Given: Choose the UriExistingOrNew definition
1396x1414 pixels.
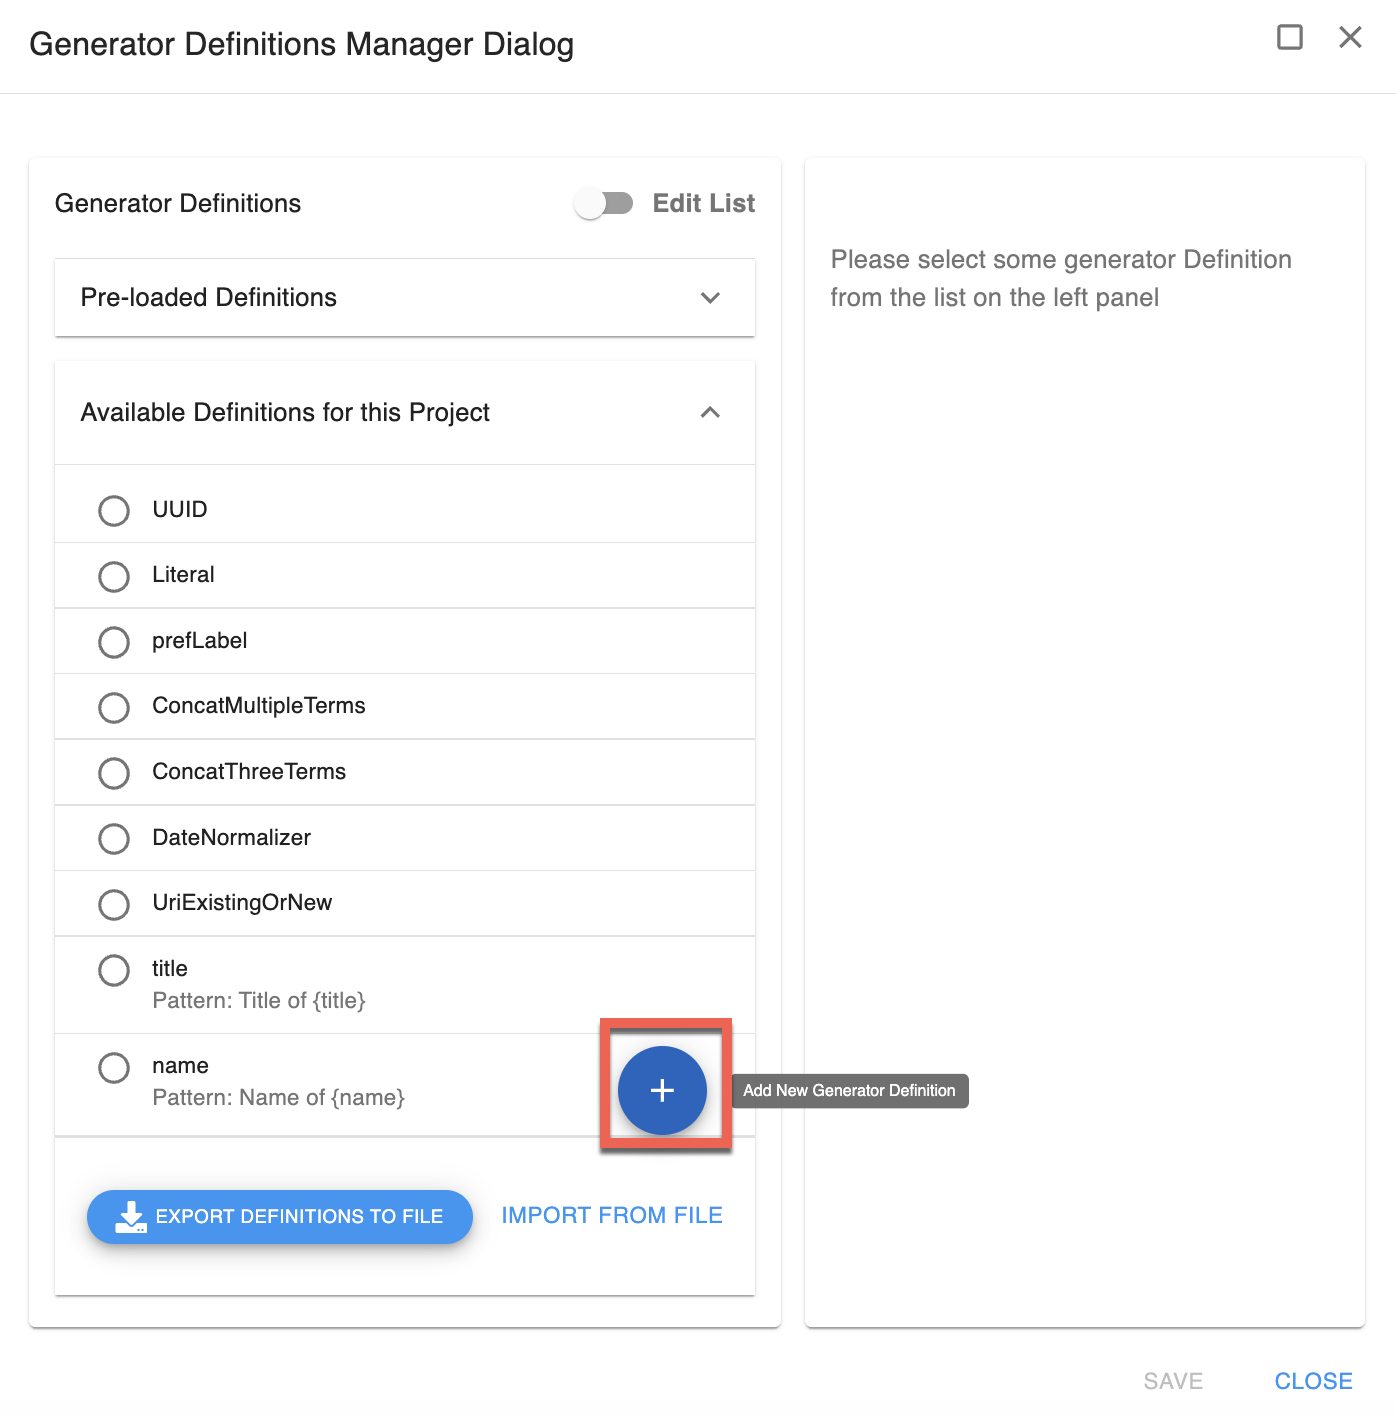Looking at the screenshot, I should [114, 905].
